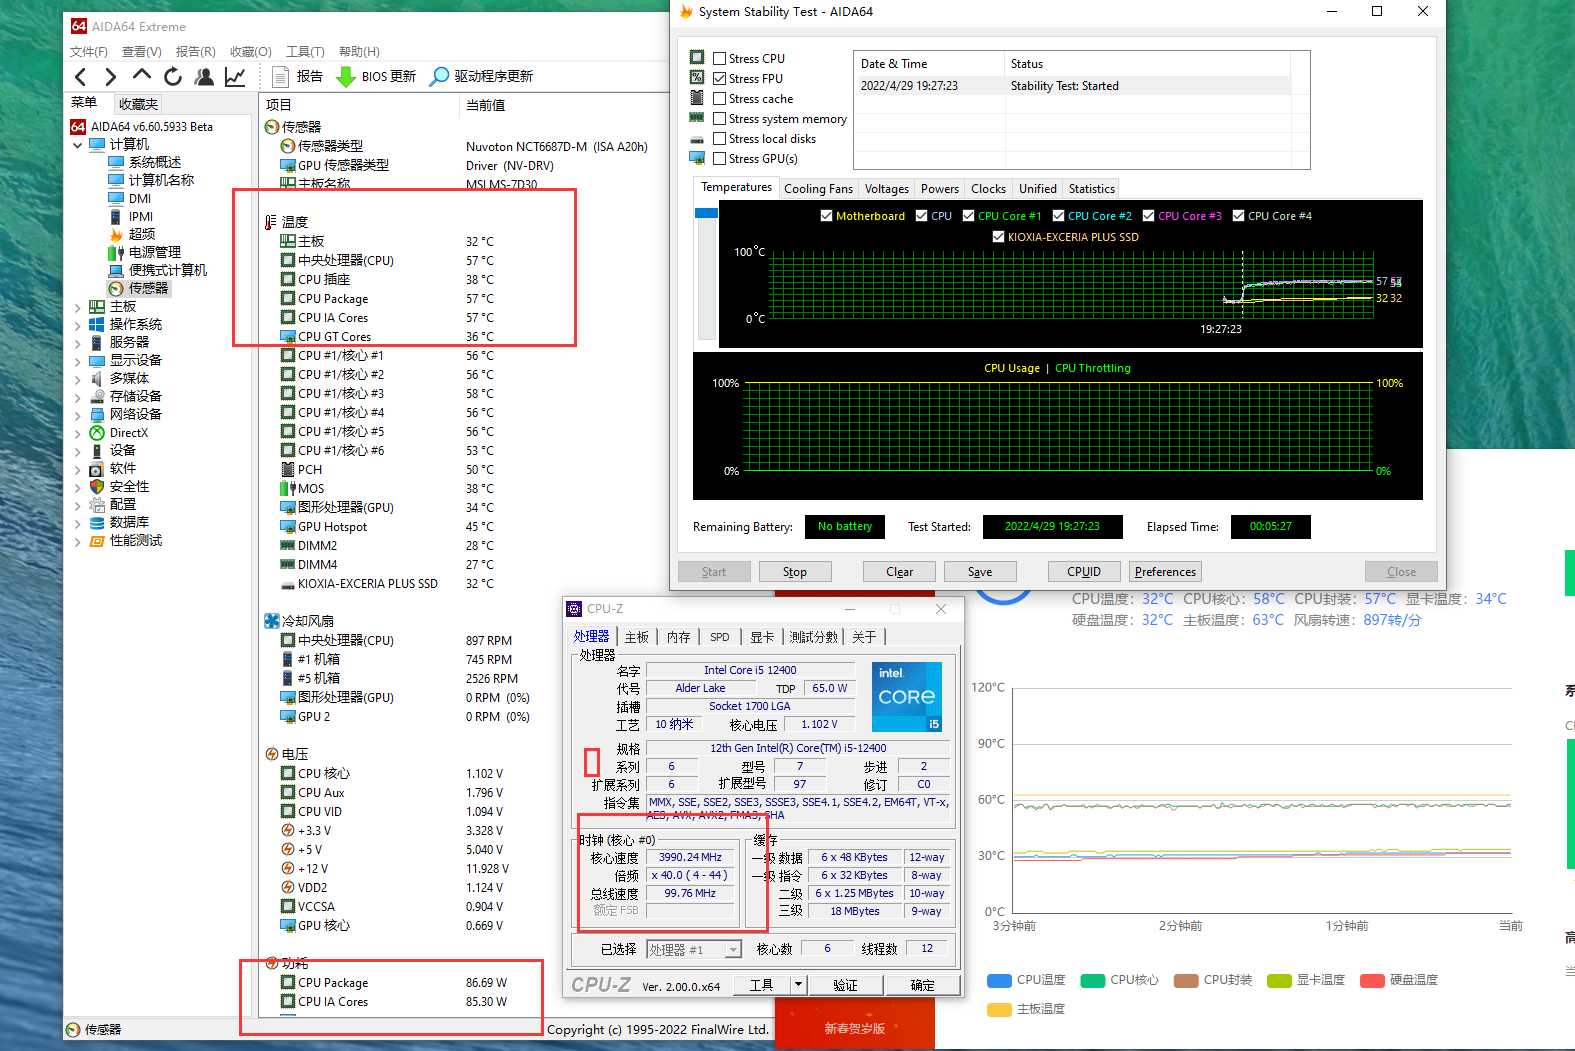Image resolution: width=1575 pixels, height=1051 pixels.
Task: Open Preferences in the Stability Test window
Action: (x=1165, y=572)
